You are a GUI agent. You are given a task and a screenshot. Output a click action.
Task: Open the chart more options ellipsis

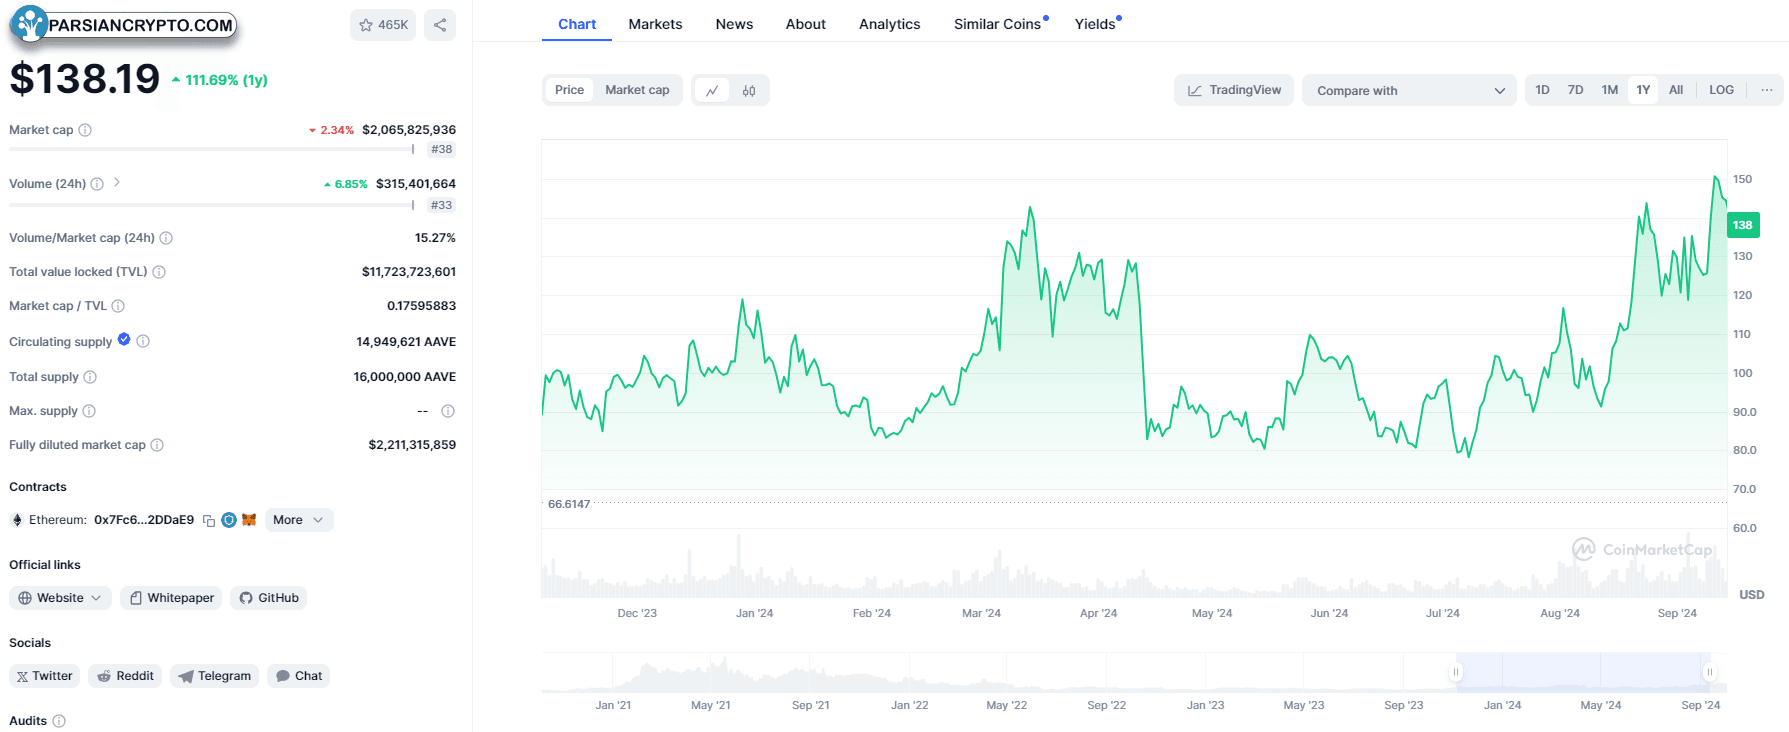click(x=1767, y=90)
